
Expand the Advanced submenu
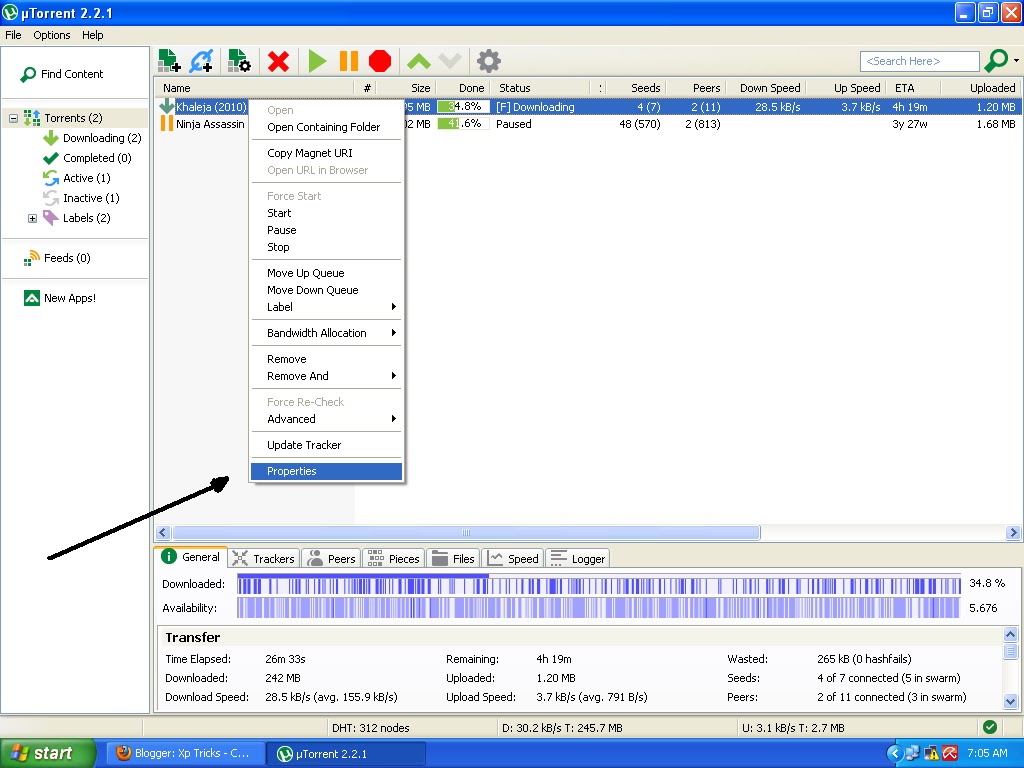click(326, 420)
